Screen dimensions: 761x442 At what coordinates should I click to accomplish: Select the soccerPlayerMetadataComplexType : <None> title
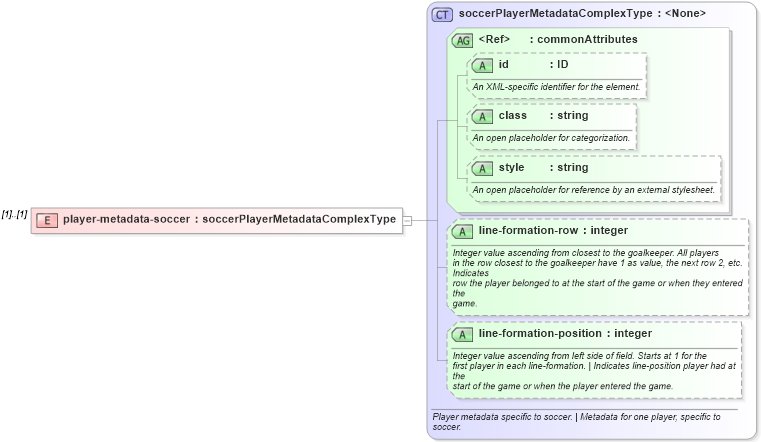(x=582, y=14)
